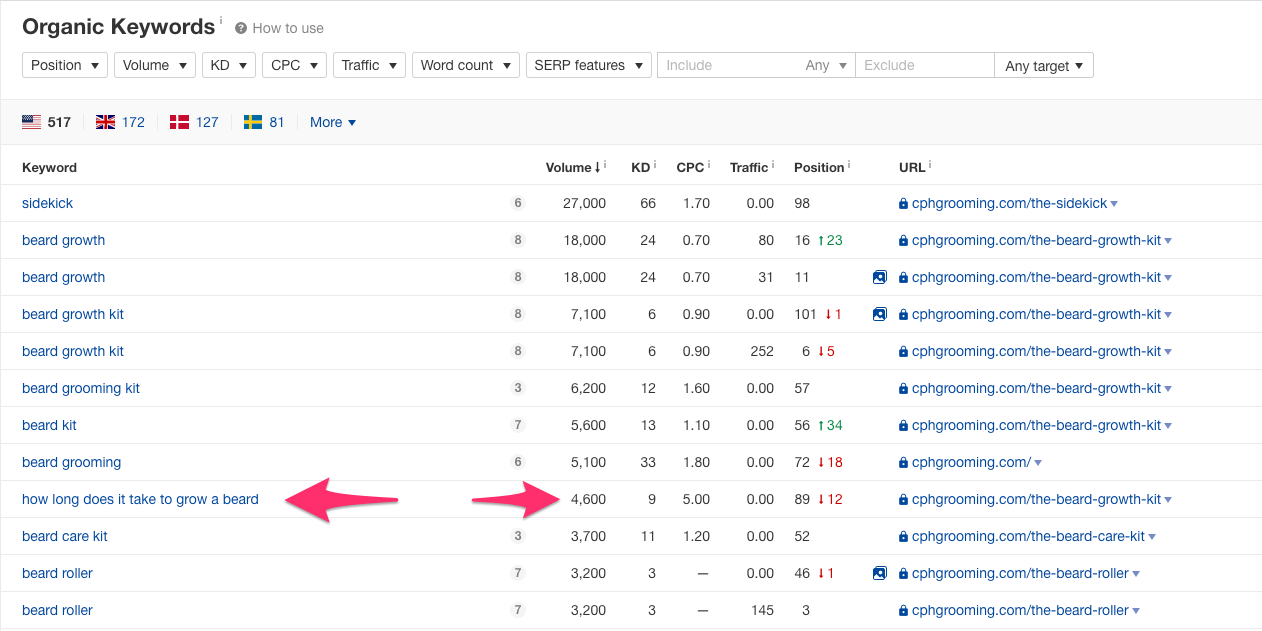Open SERP features badge 3 for beard grooming kit
The width and height of the screenshot is (1262, 631).
518,388
